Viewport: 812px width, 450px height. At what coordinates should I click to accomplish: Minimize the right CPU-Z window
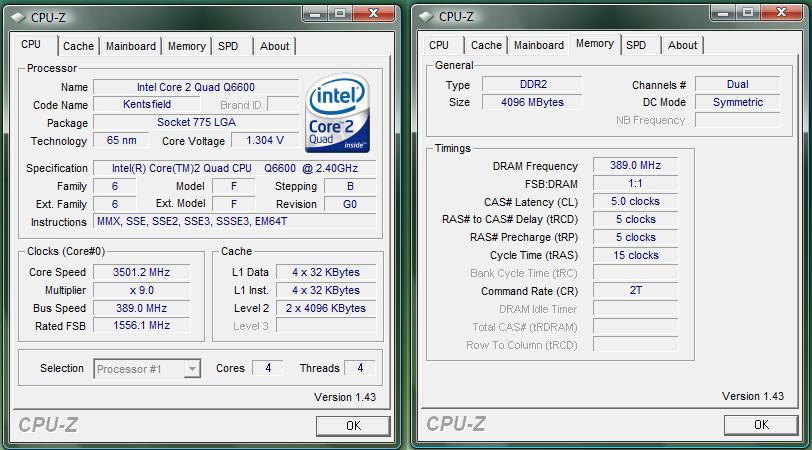(x=723, y=12)
